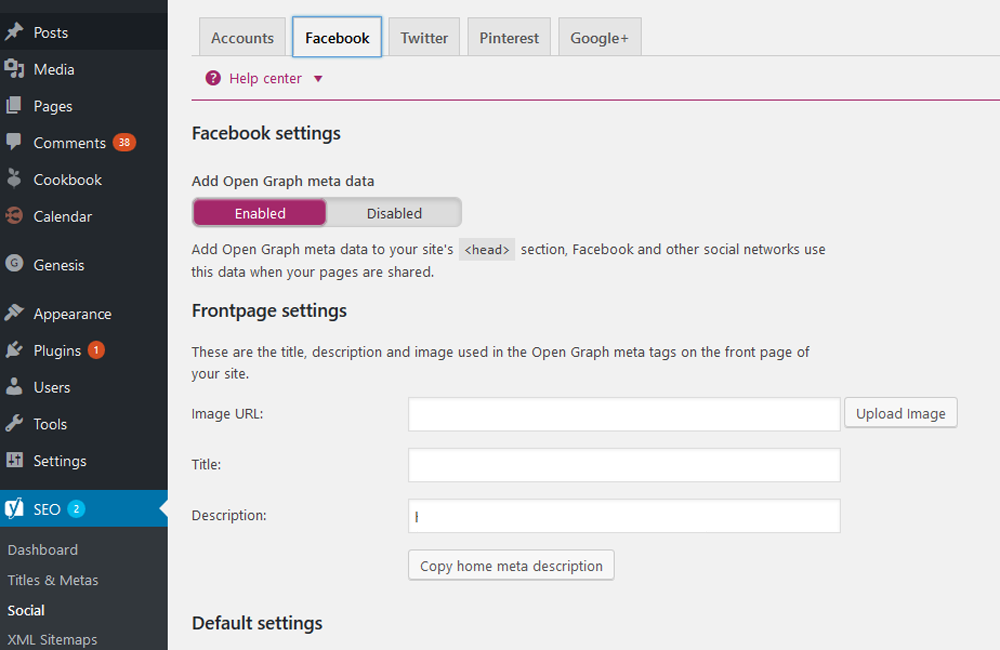This screenshot has height=650, width=1000.
Task: Expand the Help center dropdown arrow
Action: point(318,78)
